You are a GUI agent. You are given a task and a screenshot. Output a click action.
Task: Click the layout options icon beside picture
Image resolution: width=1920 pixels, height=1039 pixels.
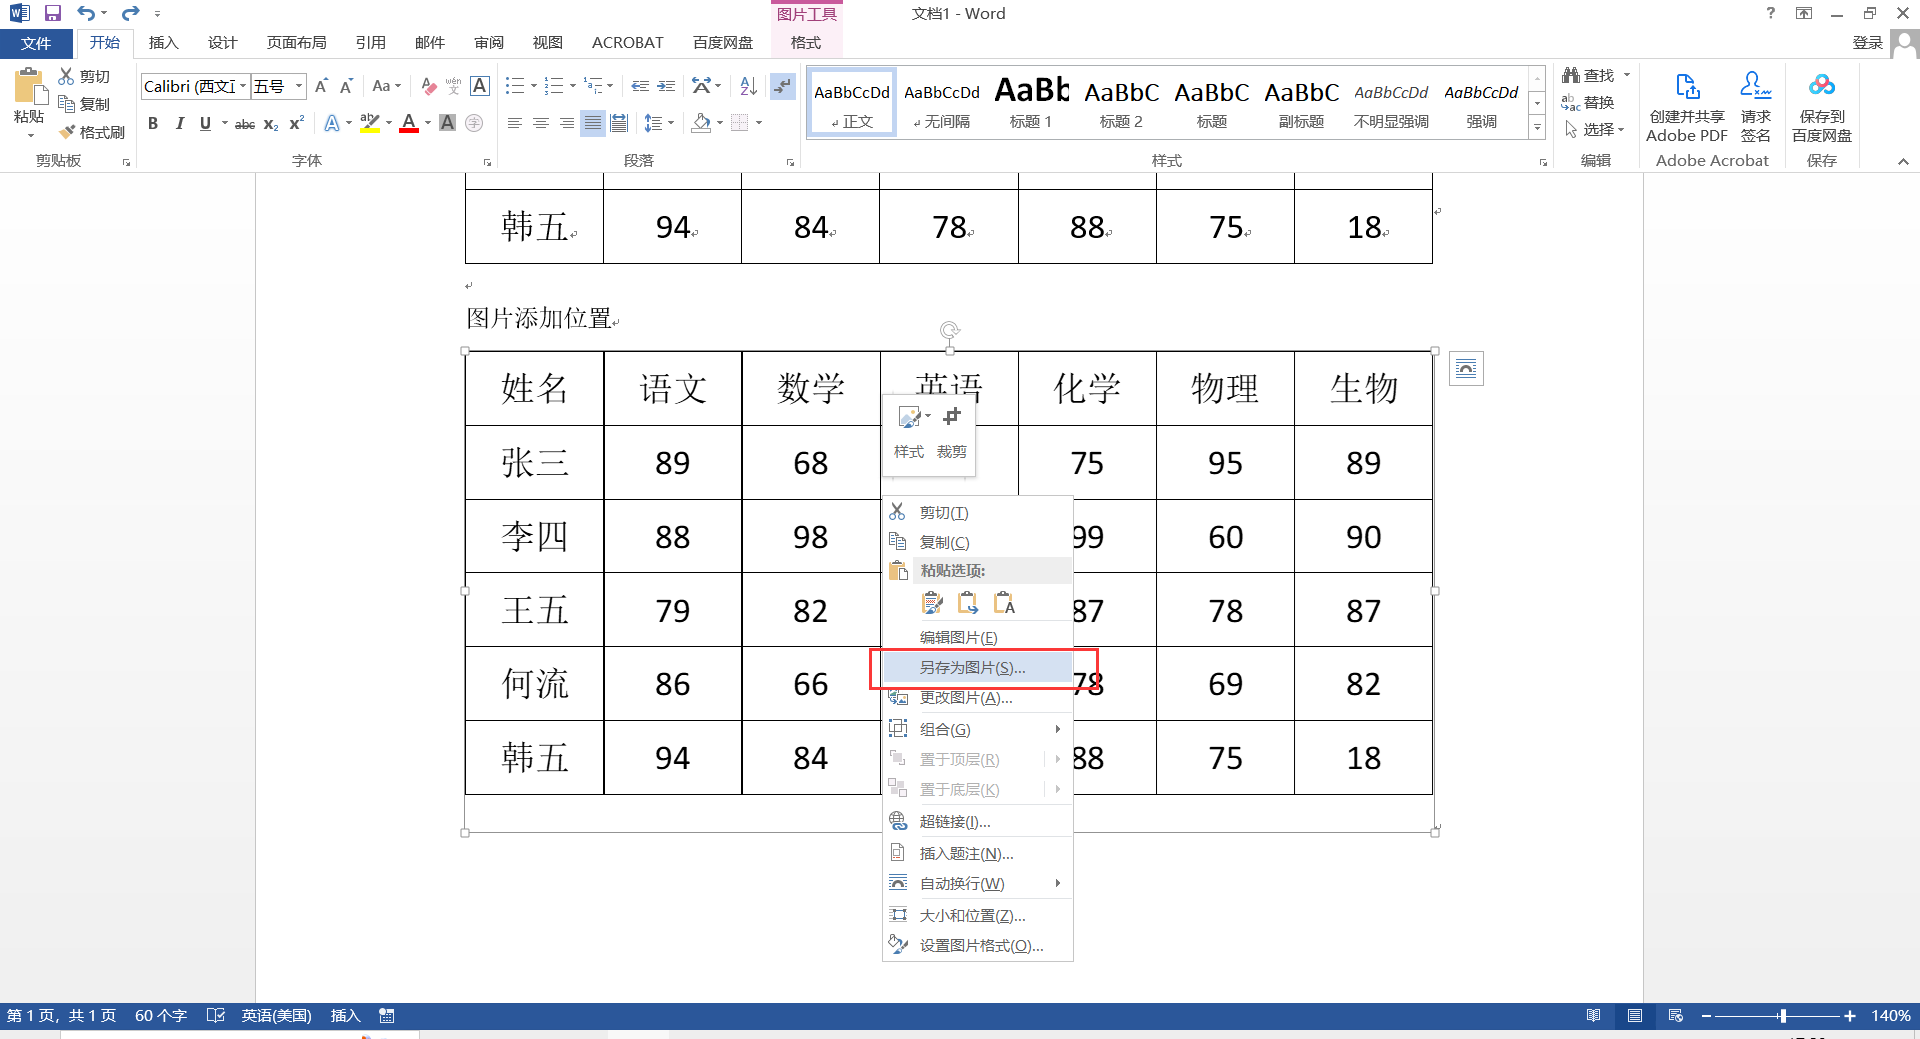1466,369
